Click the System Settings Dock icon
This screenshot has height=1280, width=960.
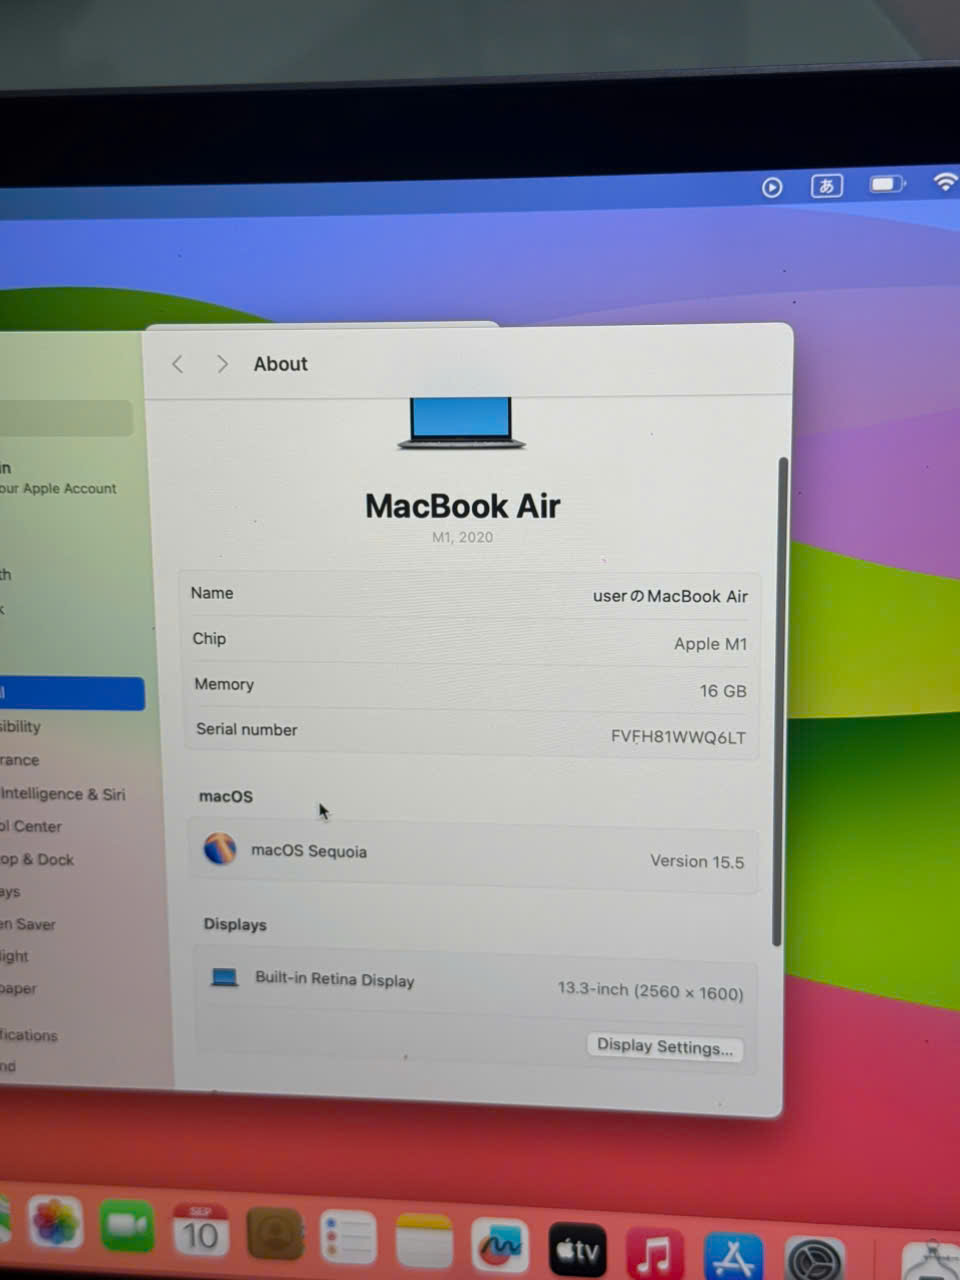(814, 1259)
